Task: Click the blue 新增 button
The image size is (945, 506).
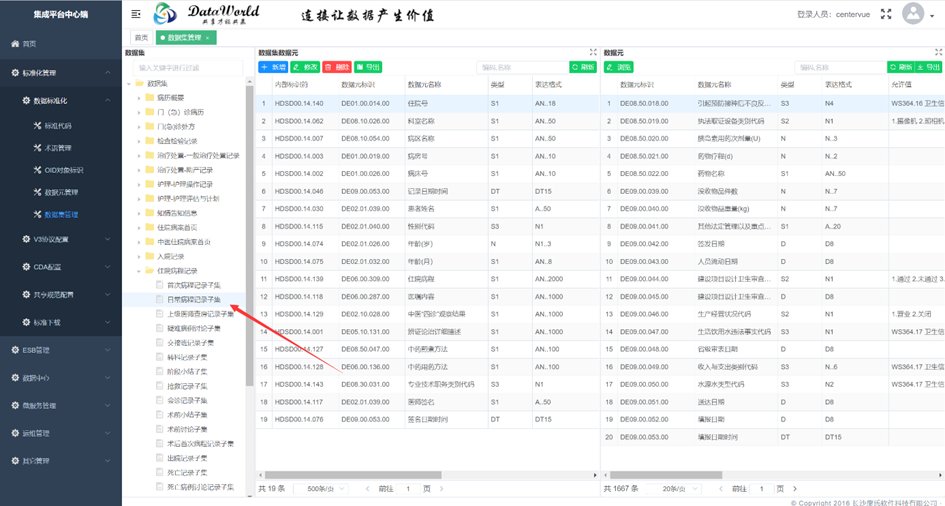Action: pos(273,67)
